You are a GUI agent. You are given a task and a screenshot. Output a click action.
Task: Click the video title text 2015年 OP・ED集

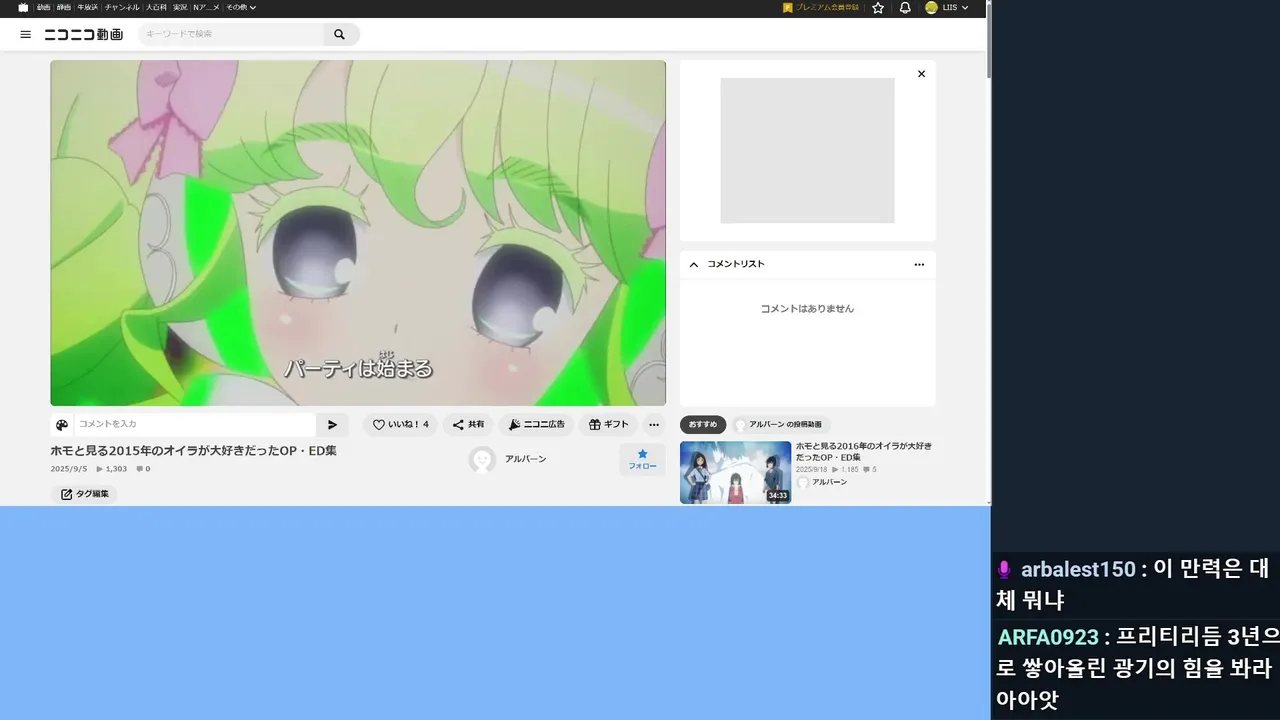point(194,451)
